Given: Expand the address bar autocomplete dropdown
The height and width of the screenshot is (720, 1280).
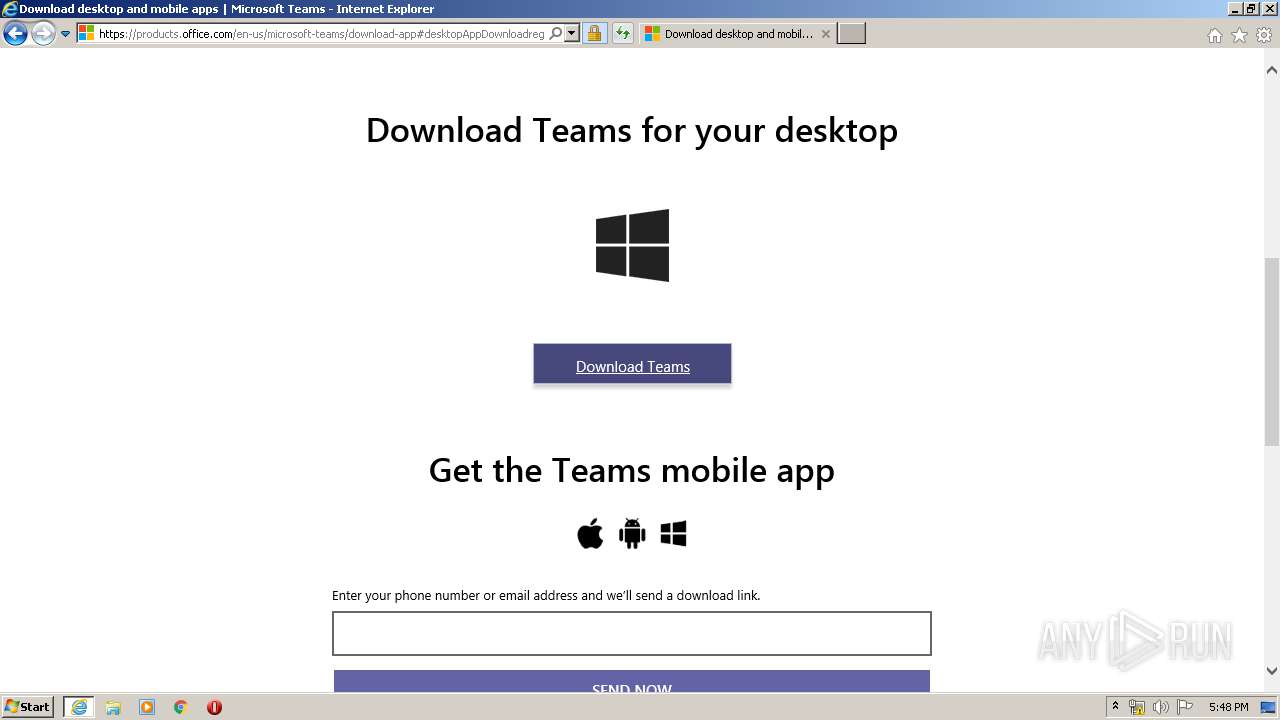Looking at the screenshot, I should pyautogui.click(x=572, y=34).
